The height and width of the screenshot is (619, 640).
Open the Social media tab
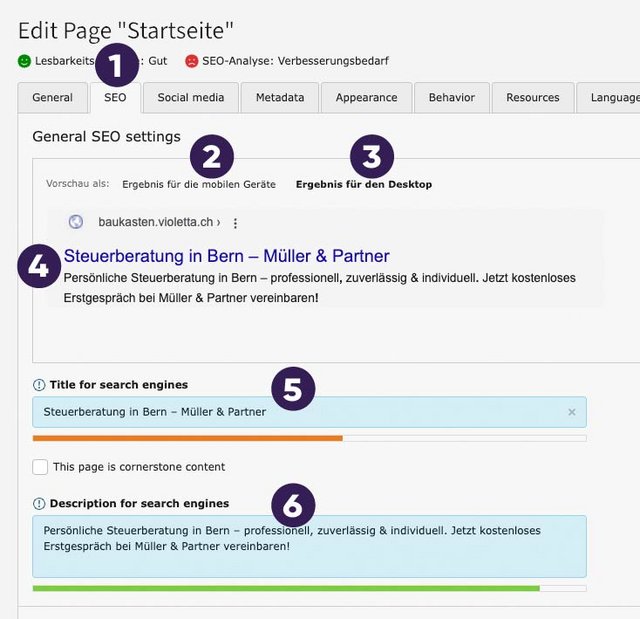[190, 98]
